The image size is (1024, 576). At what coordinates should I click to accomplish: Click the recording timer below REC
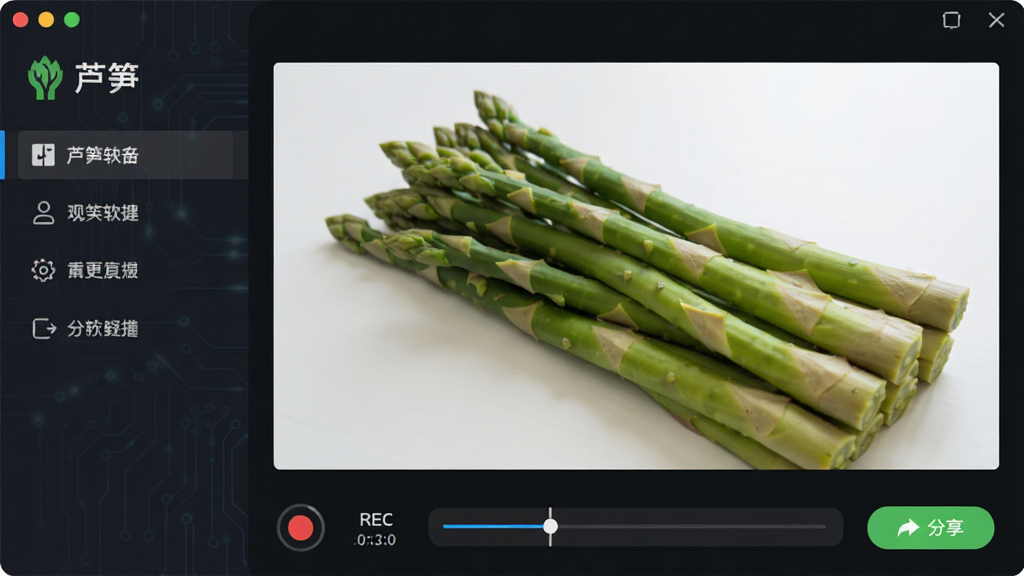376,540
